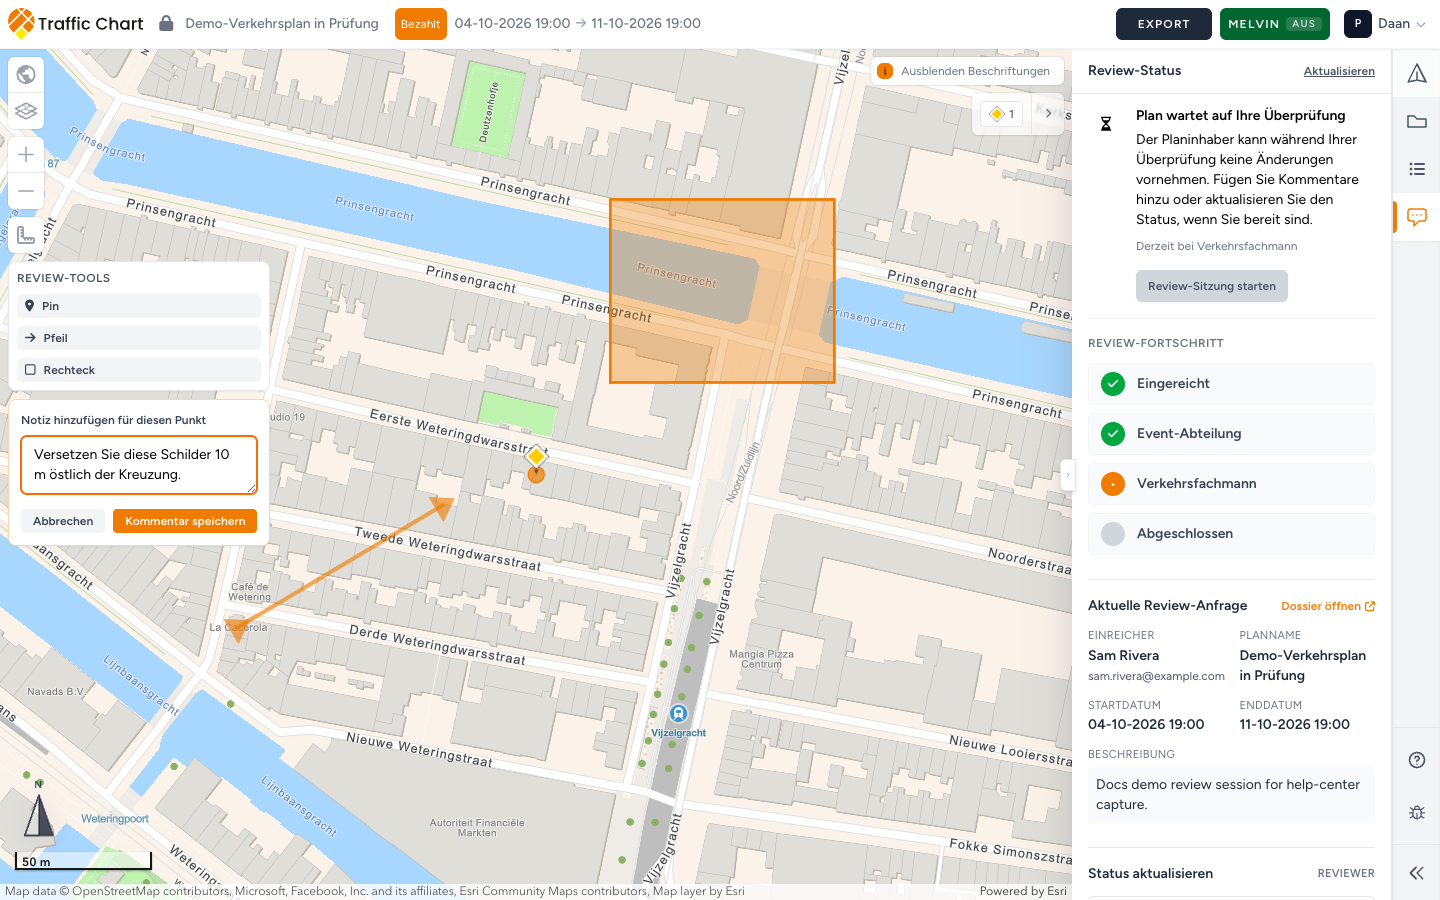Select the Event-Abteilung progress step
1440x900 pixels.
1231,434
